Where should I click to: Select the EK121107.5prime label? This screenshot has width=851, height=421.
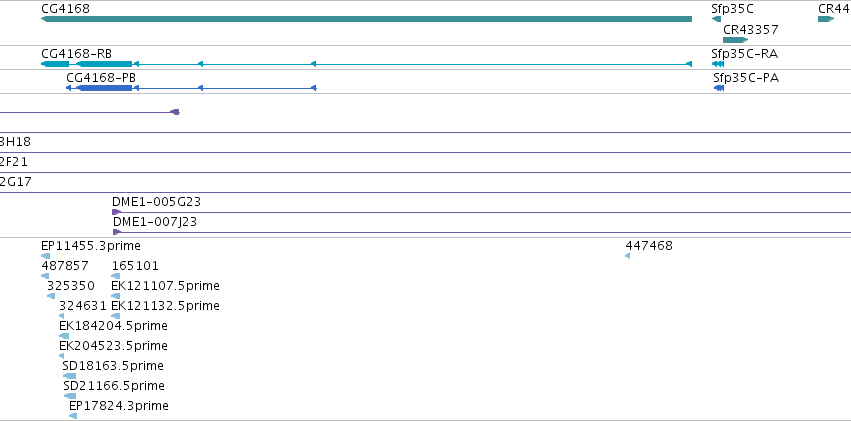(x=166, y=286)
